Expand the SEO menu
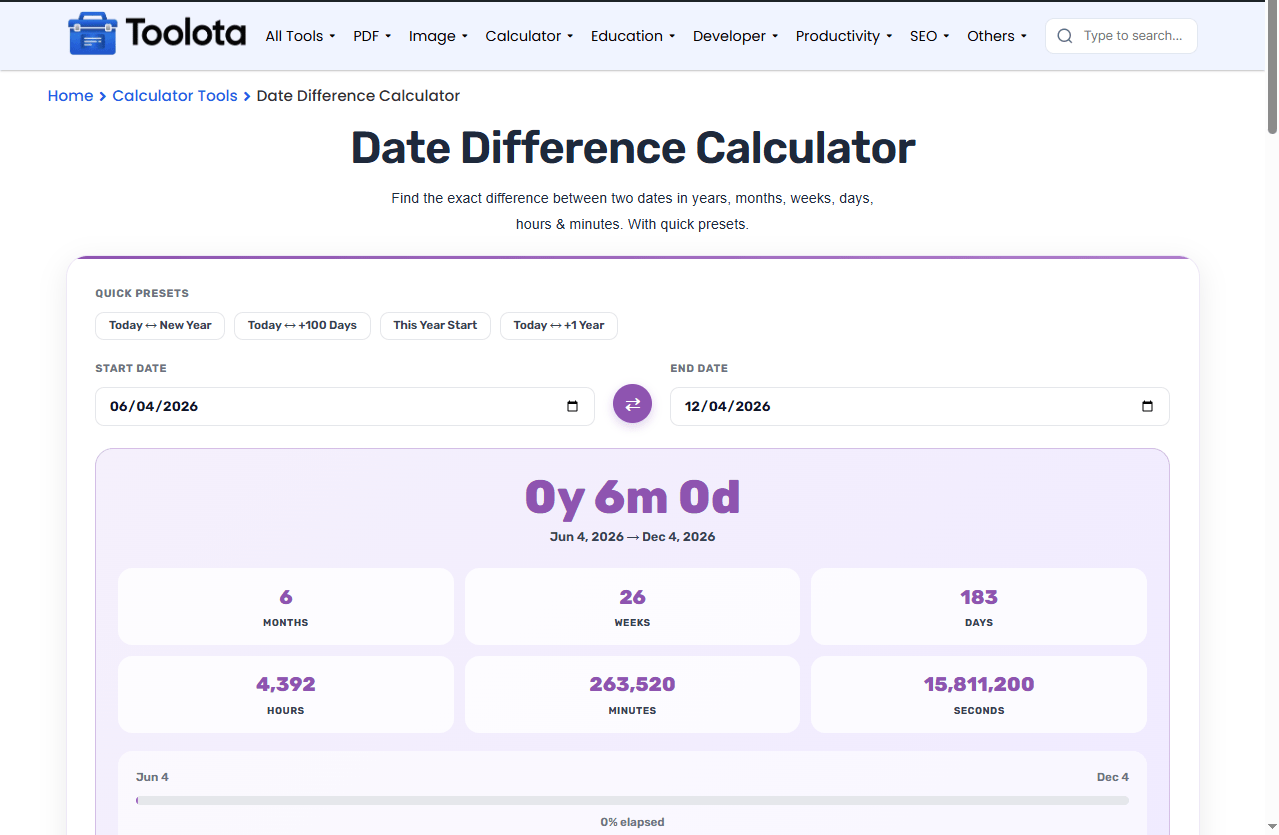The height and width of the screenshot is (835, 1279). tap(929, 36)
